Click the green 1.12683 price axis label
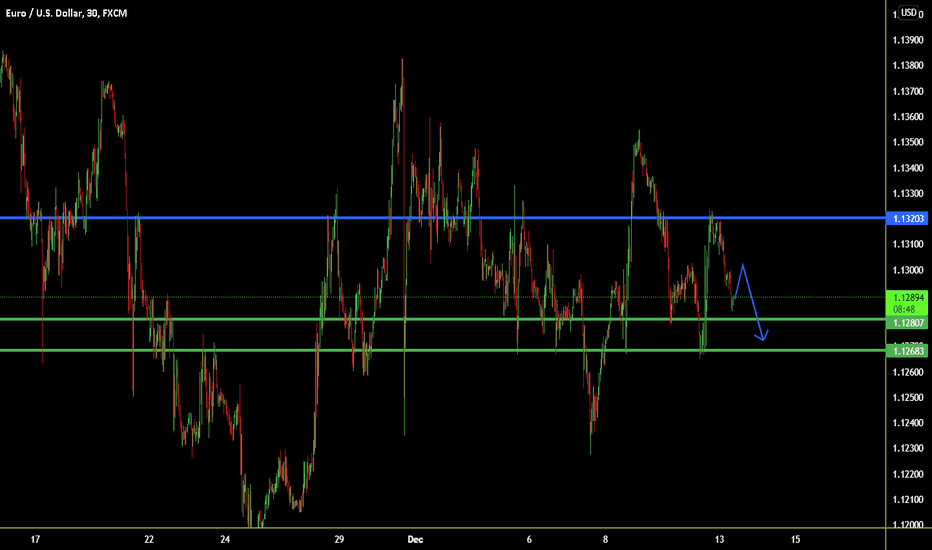This screenshot has width=932, height=550. tap(906, 351)
